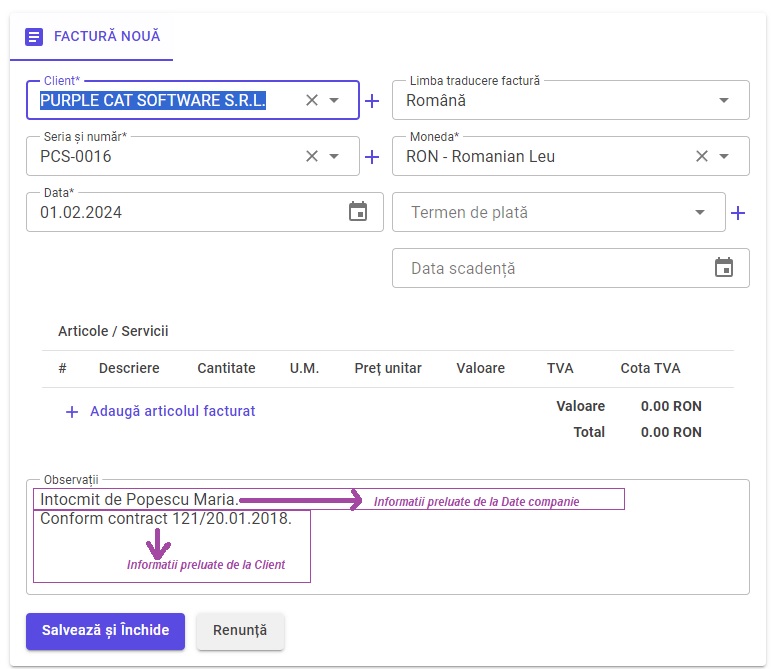Open the calendar for Data scadență

724,268
